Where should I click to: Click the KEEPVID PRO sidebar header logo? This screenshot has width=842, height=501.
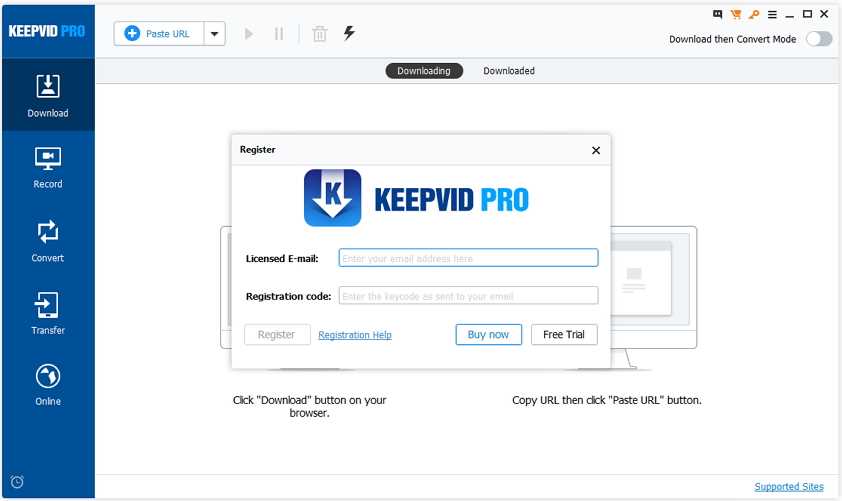click(47, 31)
